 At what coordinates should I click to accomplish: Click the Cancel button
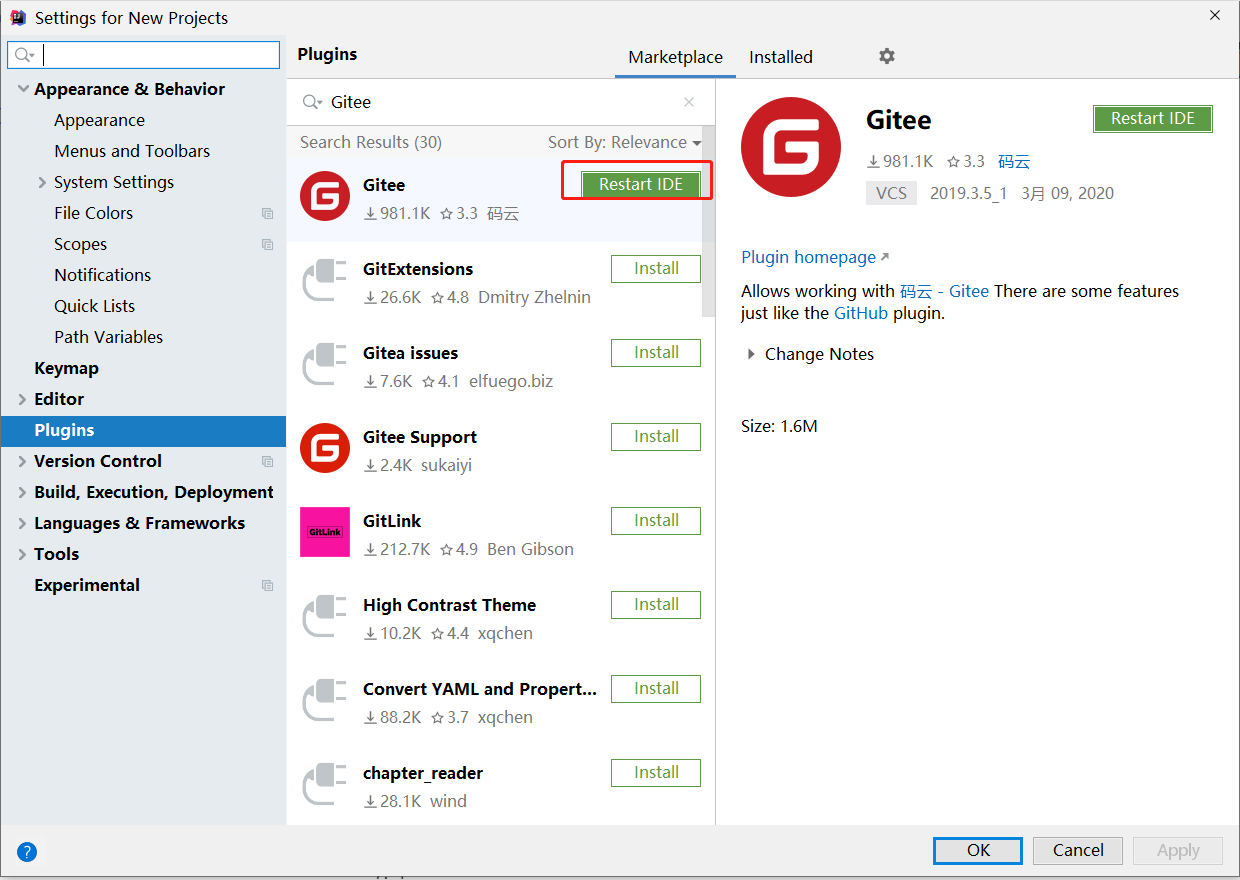(1078, 850)
